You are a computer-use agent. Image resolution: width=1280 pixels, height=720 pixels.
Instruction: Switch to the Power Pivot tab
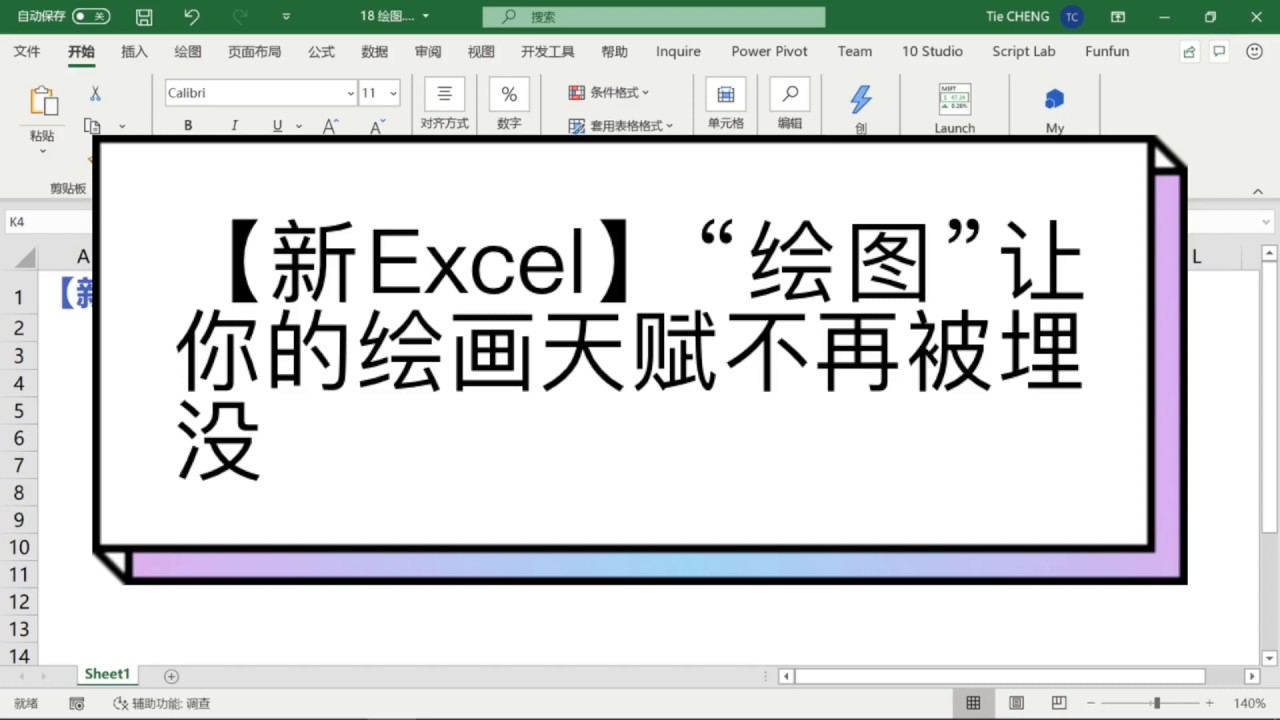(769, 51)
